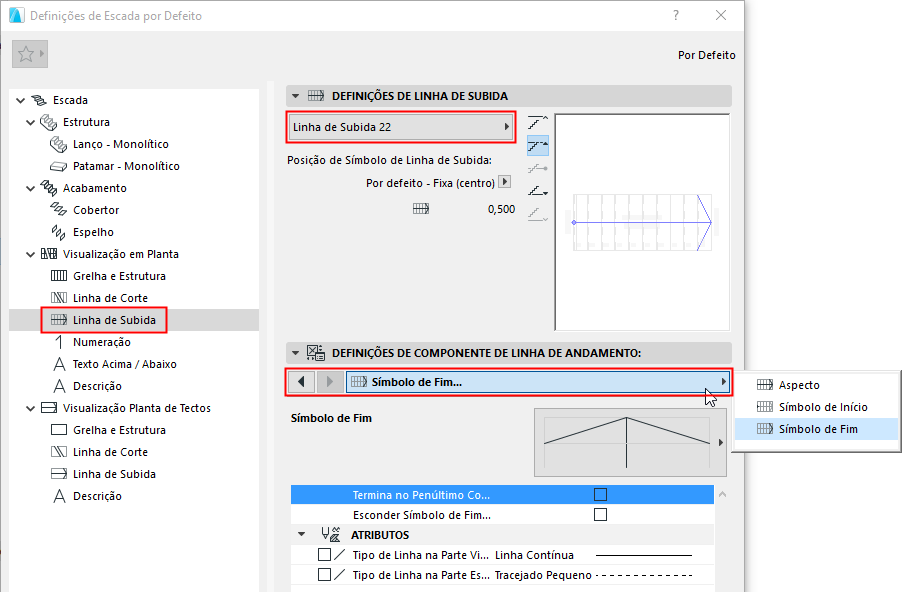Open Linha de Subida 22 dropdown
The height and width of the screenshot is (592, 903).
[400, 127]
